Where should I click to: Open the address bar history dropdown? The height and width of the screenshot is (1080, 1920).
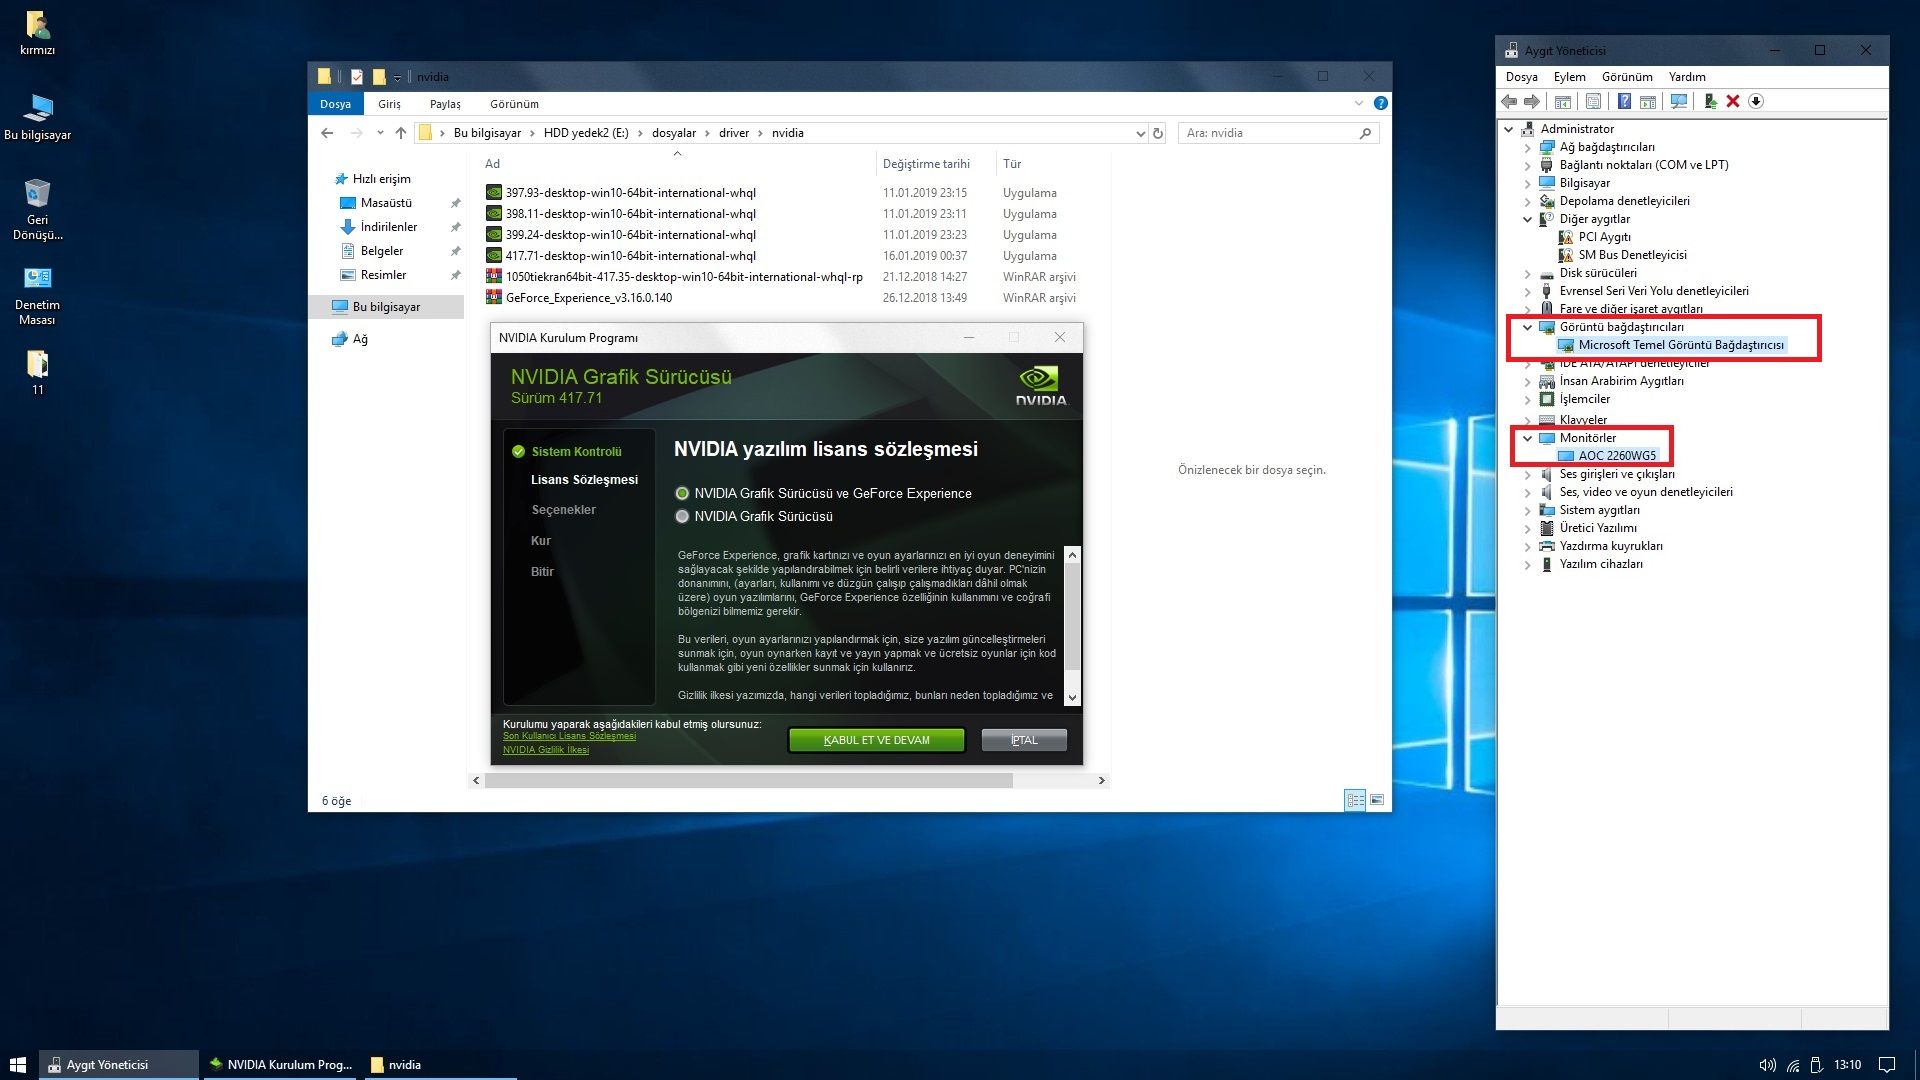1140,133
